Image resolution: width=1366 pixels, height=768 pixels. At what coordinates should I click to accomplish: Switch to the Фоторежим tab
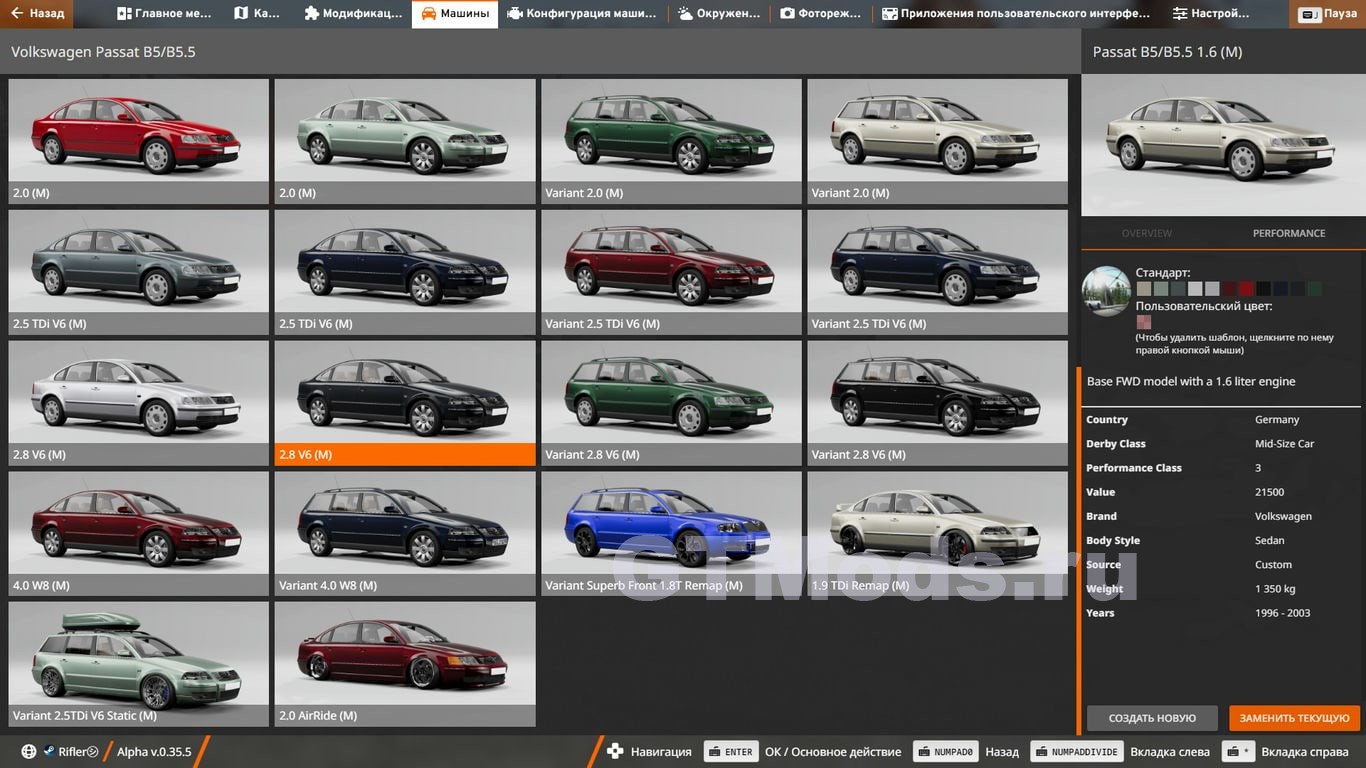822,14
